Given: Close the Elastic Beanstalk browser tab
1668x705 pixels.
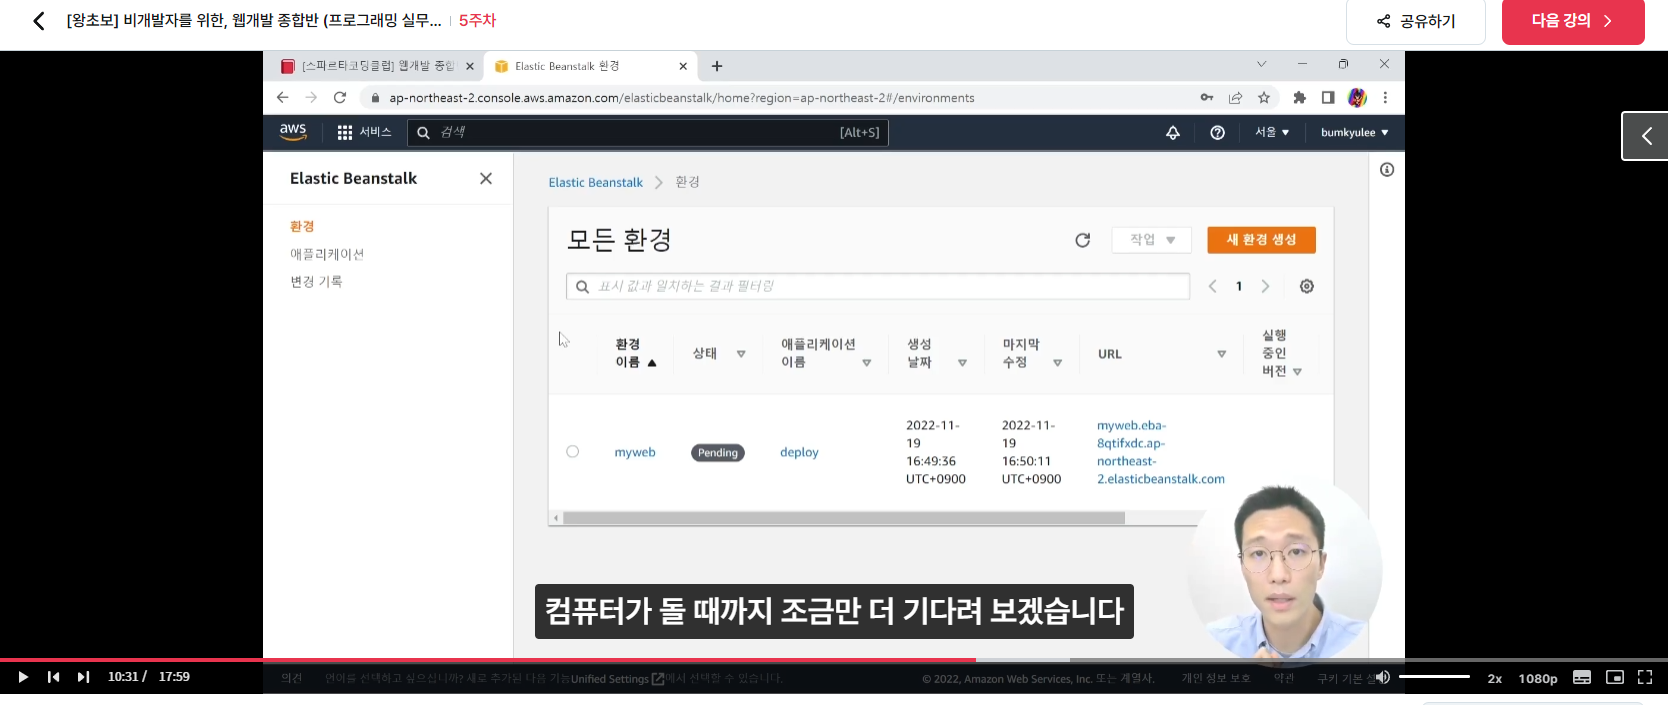Looking at the screenshot, I should (x=683, y=66).
